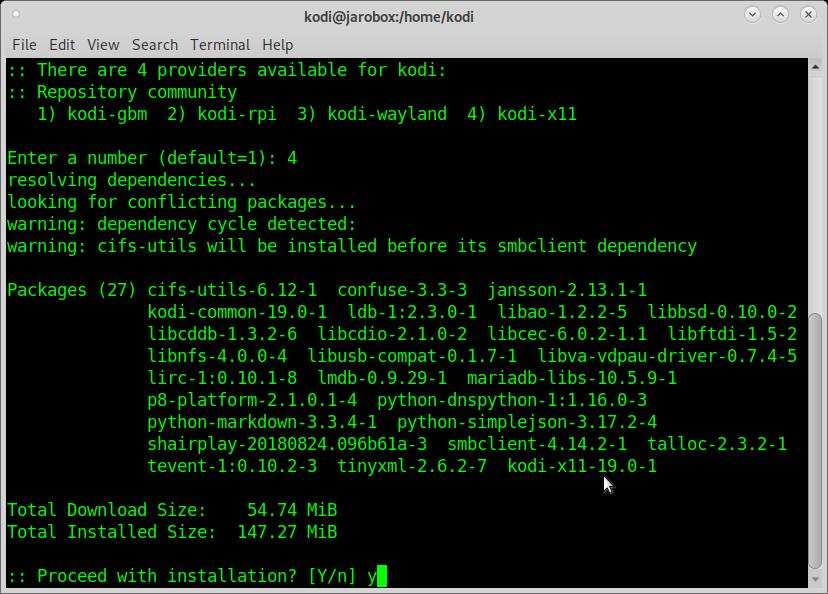828x594 pixels.
Task: Click the Enter a number prompt line
Action: tap(150, 158)
